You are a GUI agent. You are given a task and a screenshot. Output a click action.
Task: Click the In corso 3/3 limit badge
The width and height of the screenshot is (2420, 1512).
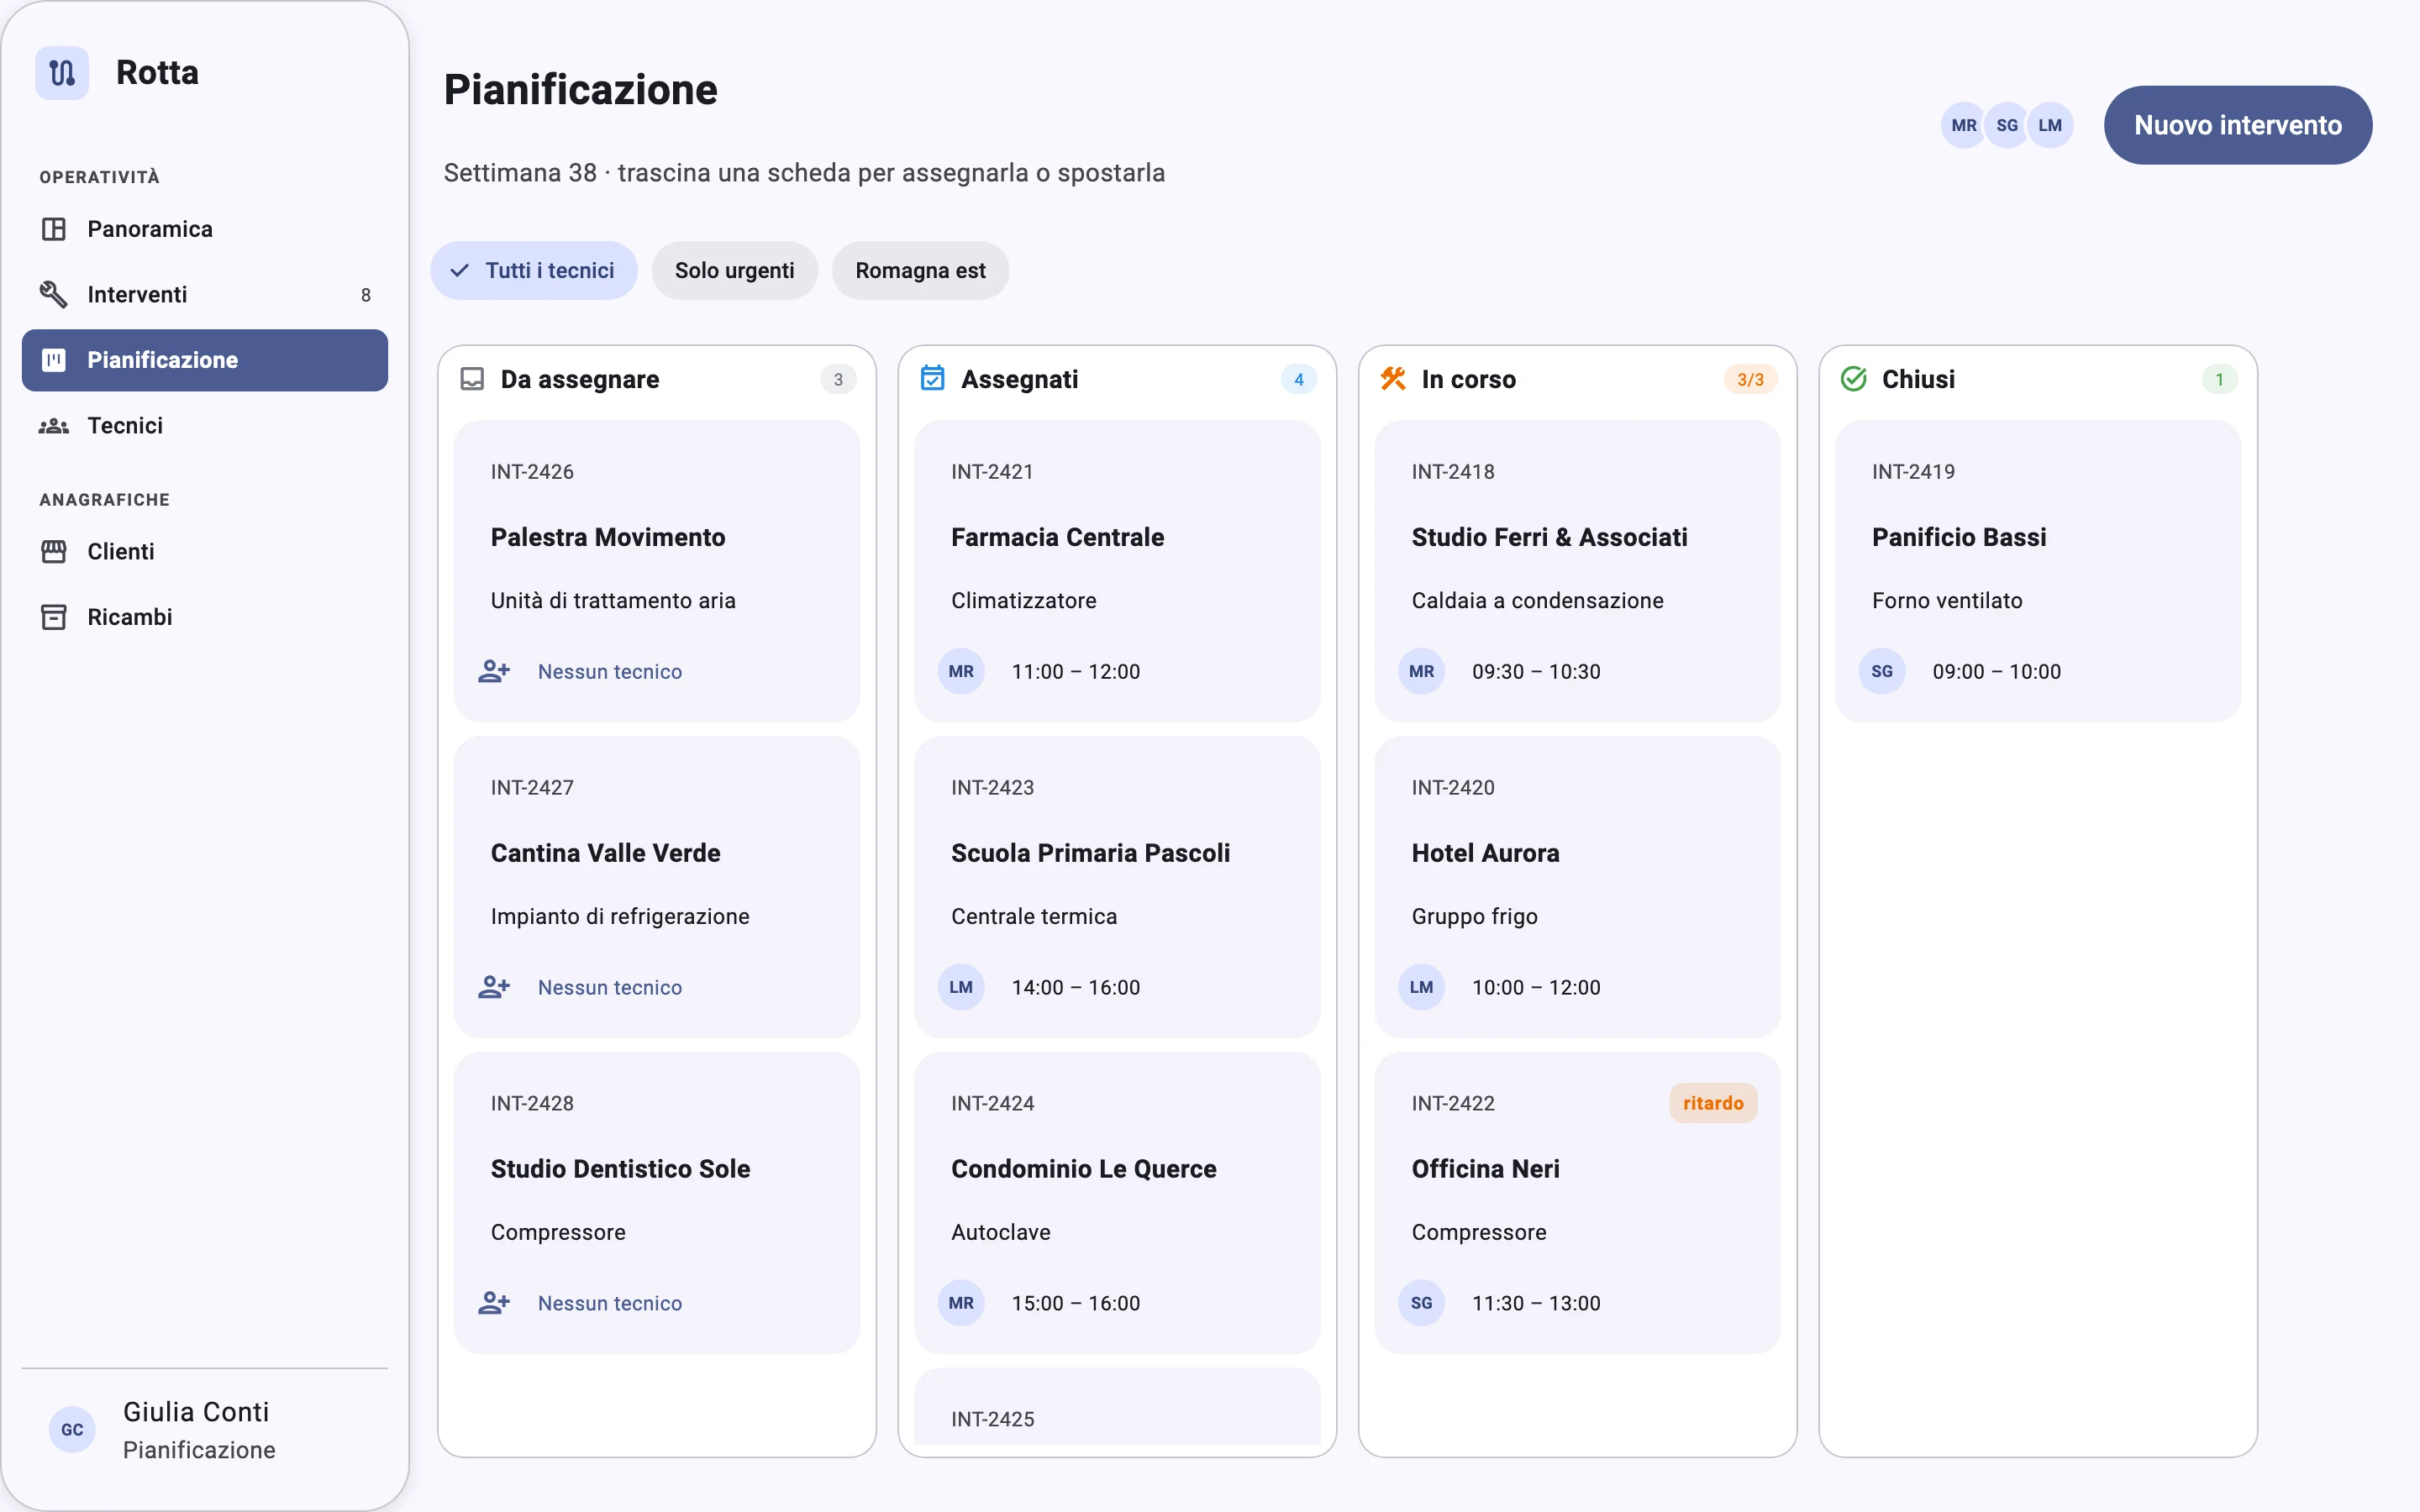pos(1750,380)
